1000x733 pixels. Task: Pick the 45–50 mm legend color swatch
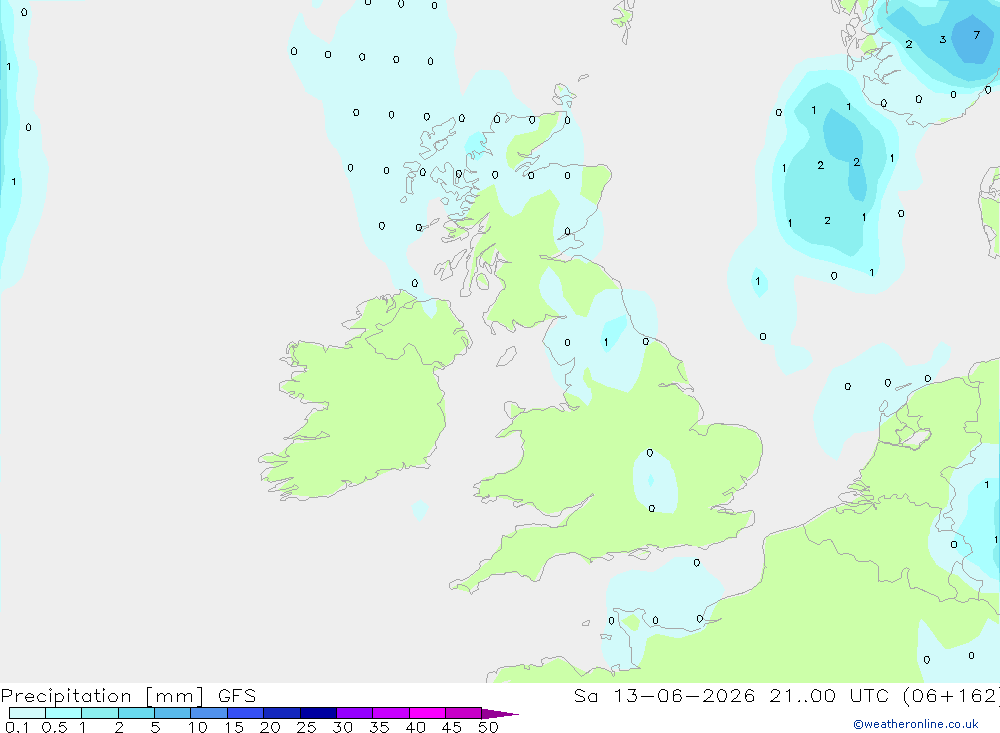click(x=464, y=713)
